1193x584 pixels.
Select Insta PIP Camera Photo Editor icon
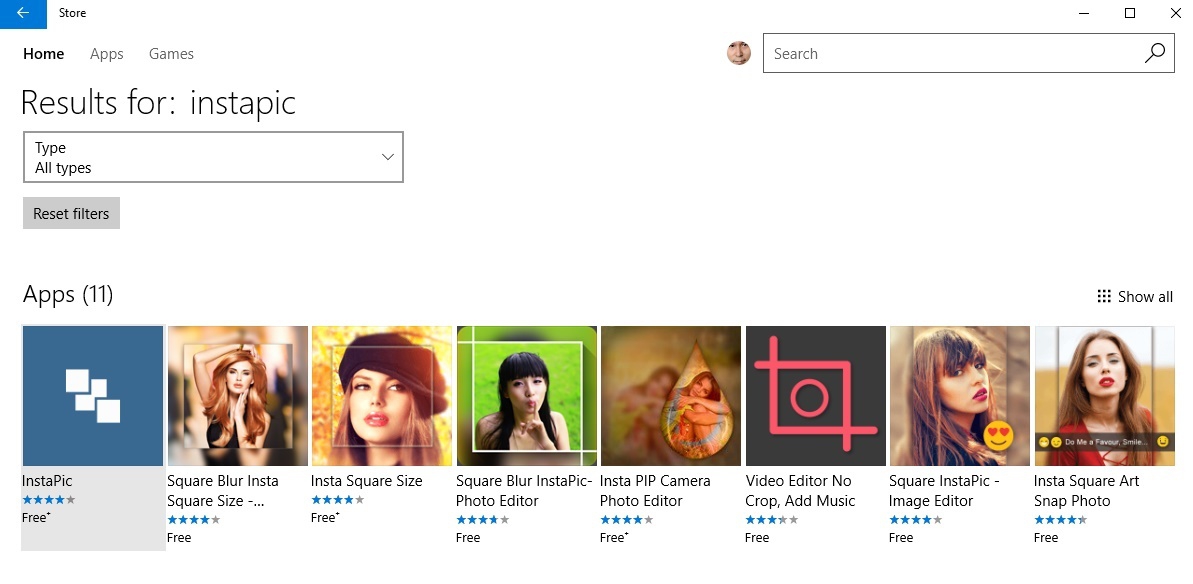(x=670, y=396)
